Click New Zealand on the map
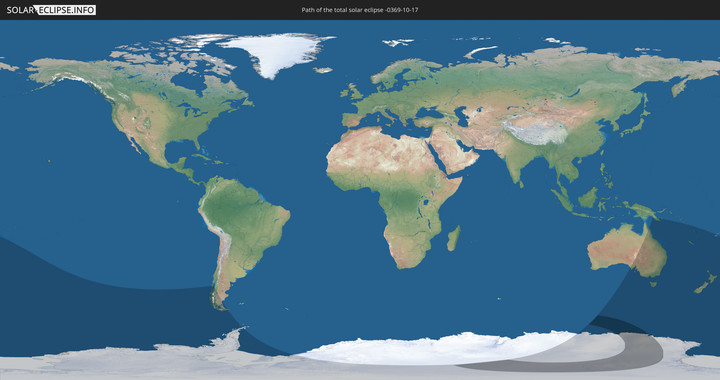This screenshot has height=380, width=720. pyautogui.click(x=706, y=282)
